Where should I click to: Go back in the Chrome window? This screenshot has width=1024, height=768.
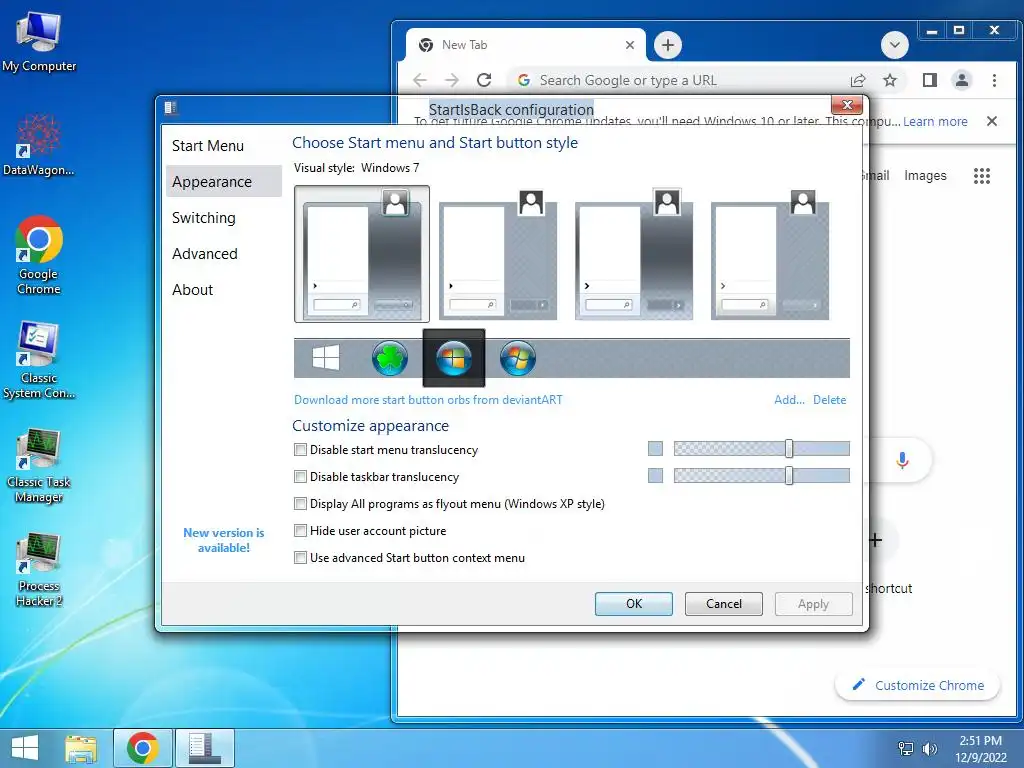coord(420,80)
